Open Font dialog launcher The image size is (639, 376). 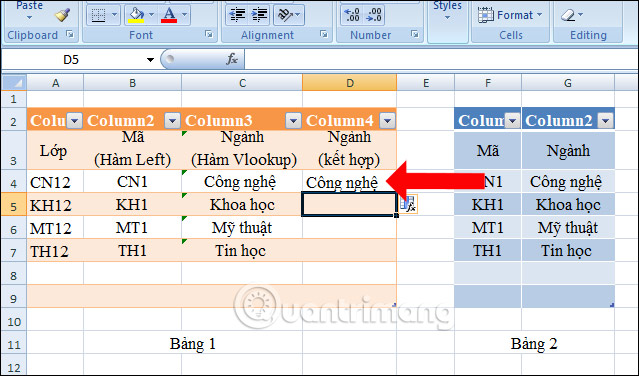209,35
